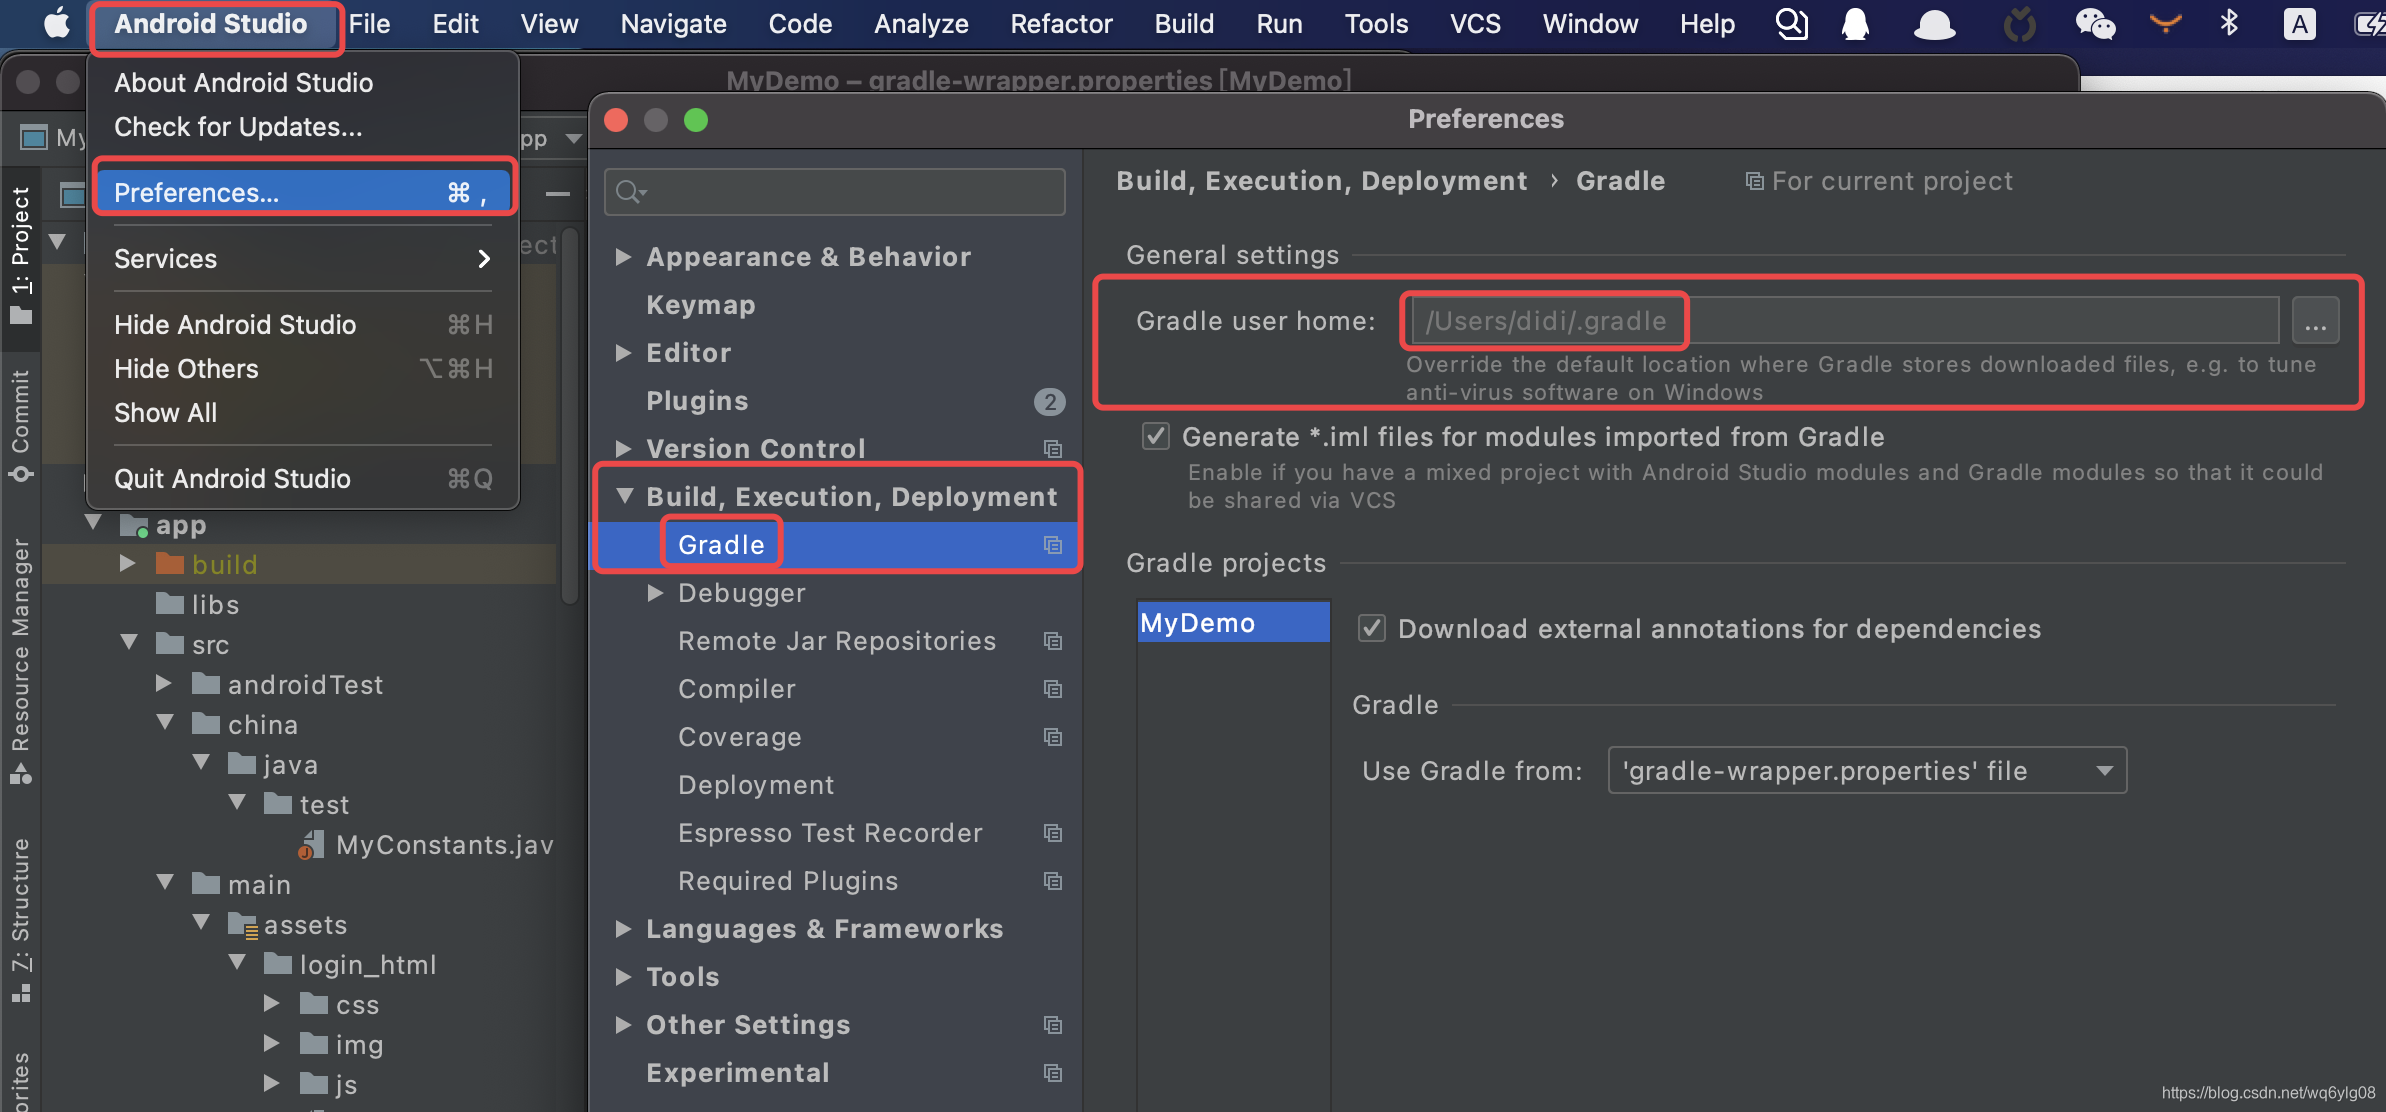Click the assets folder icon in project tree
2386x1112 pixels.
click(243, 925)
